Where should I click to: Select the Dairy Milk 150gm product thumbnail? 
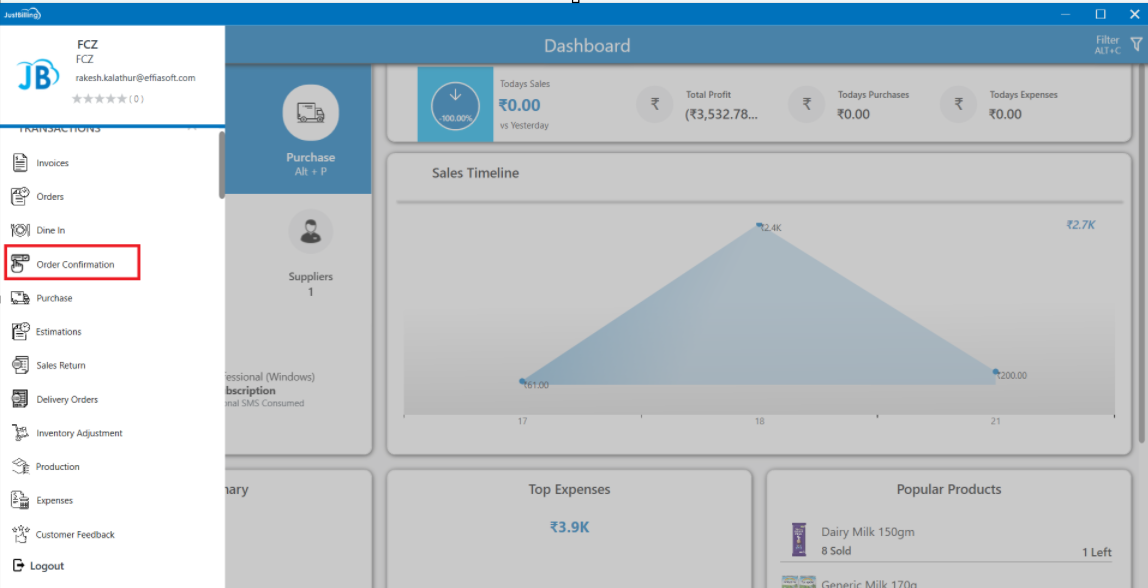[x=799, y=540]
